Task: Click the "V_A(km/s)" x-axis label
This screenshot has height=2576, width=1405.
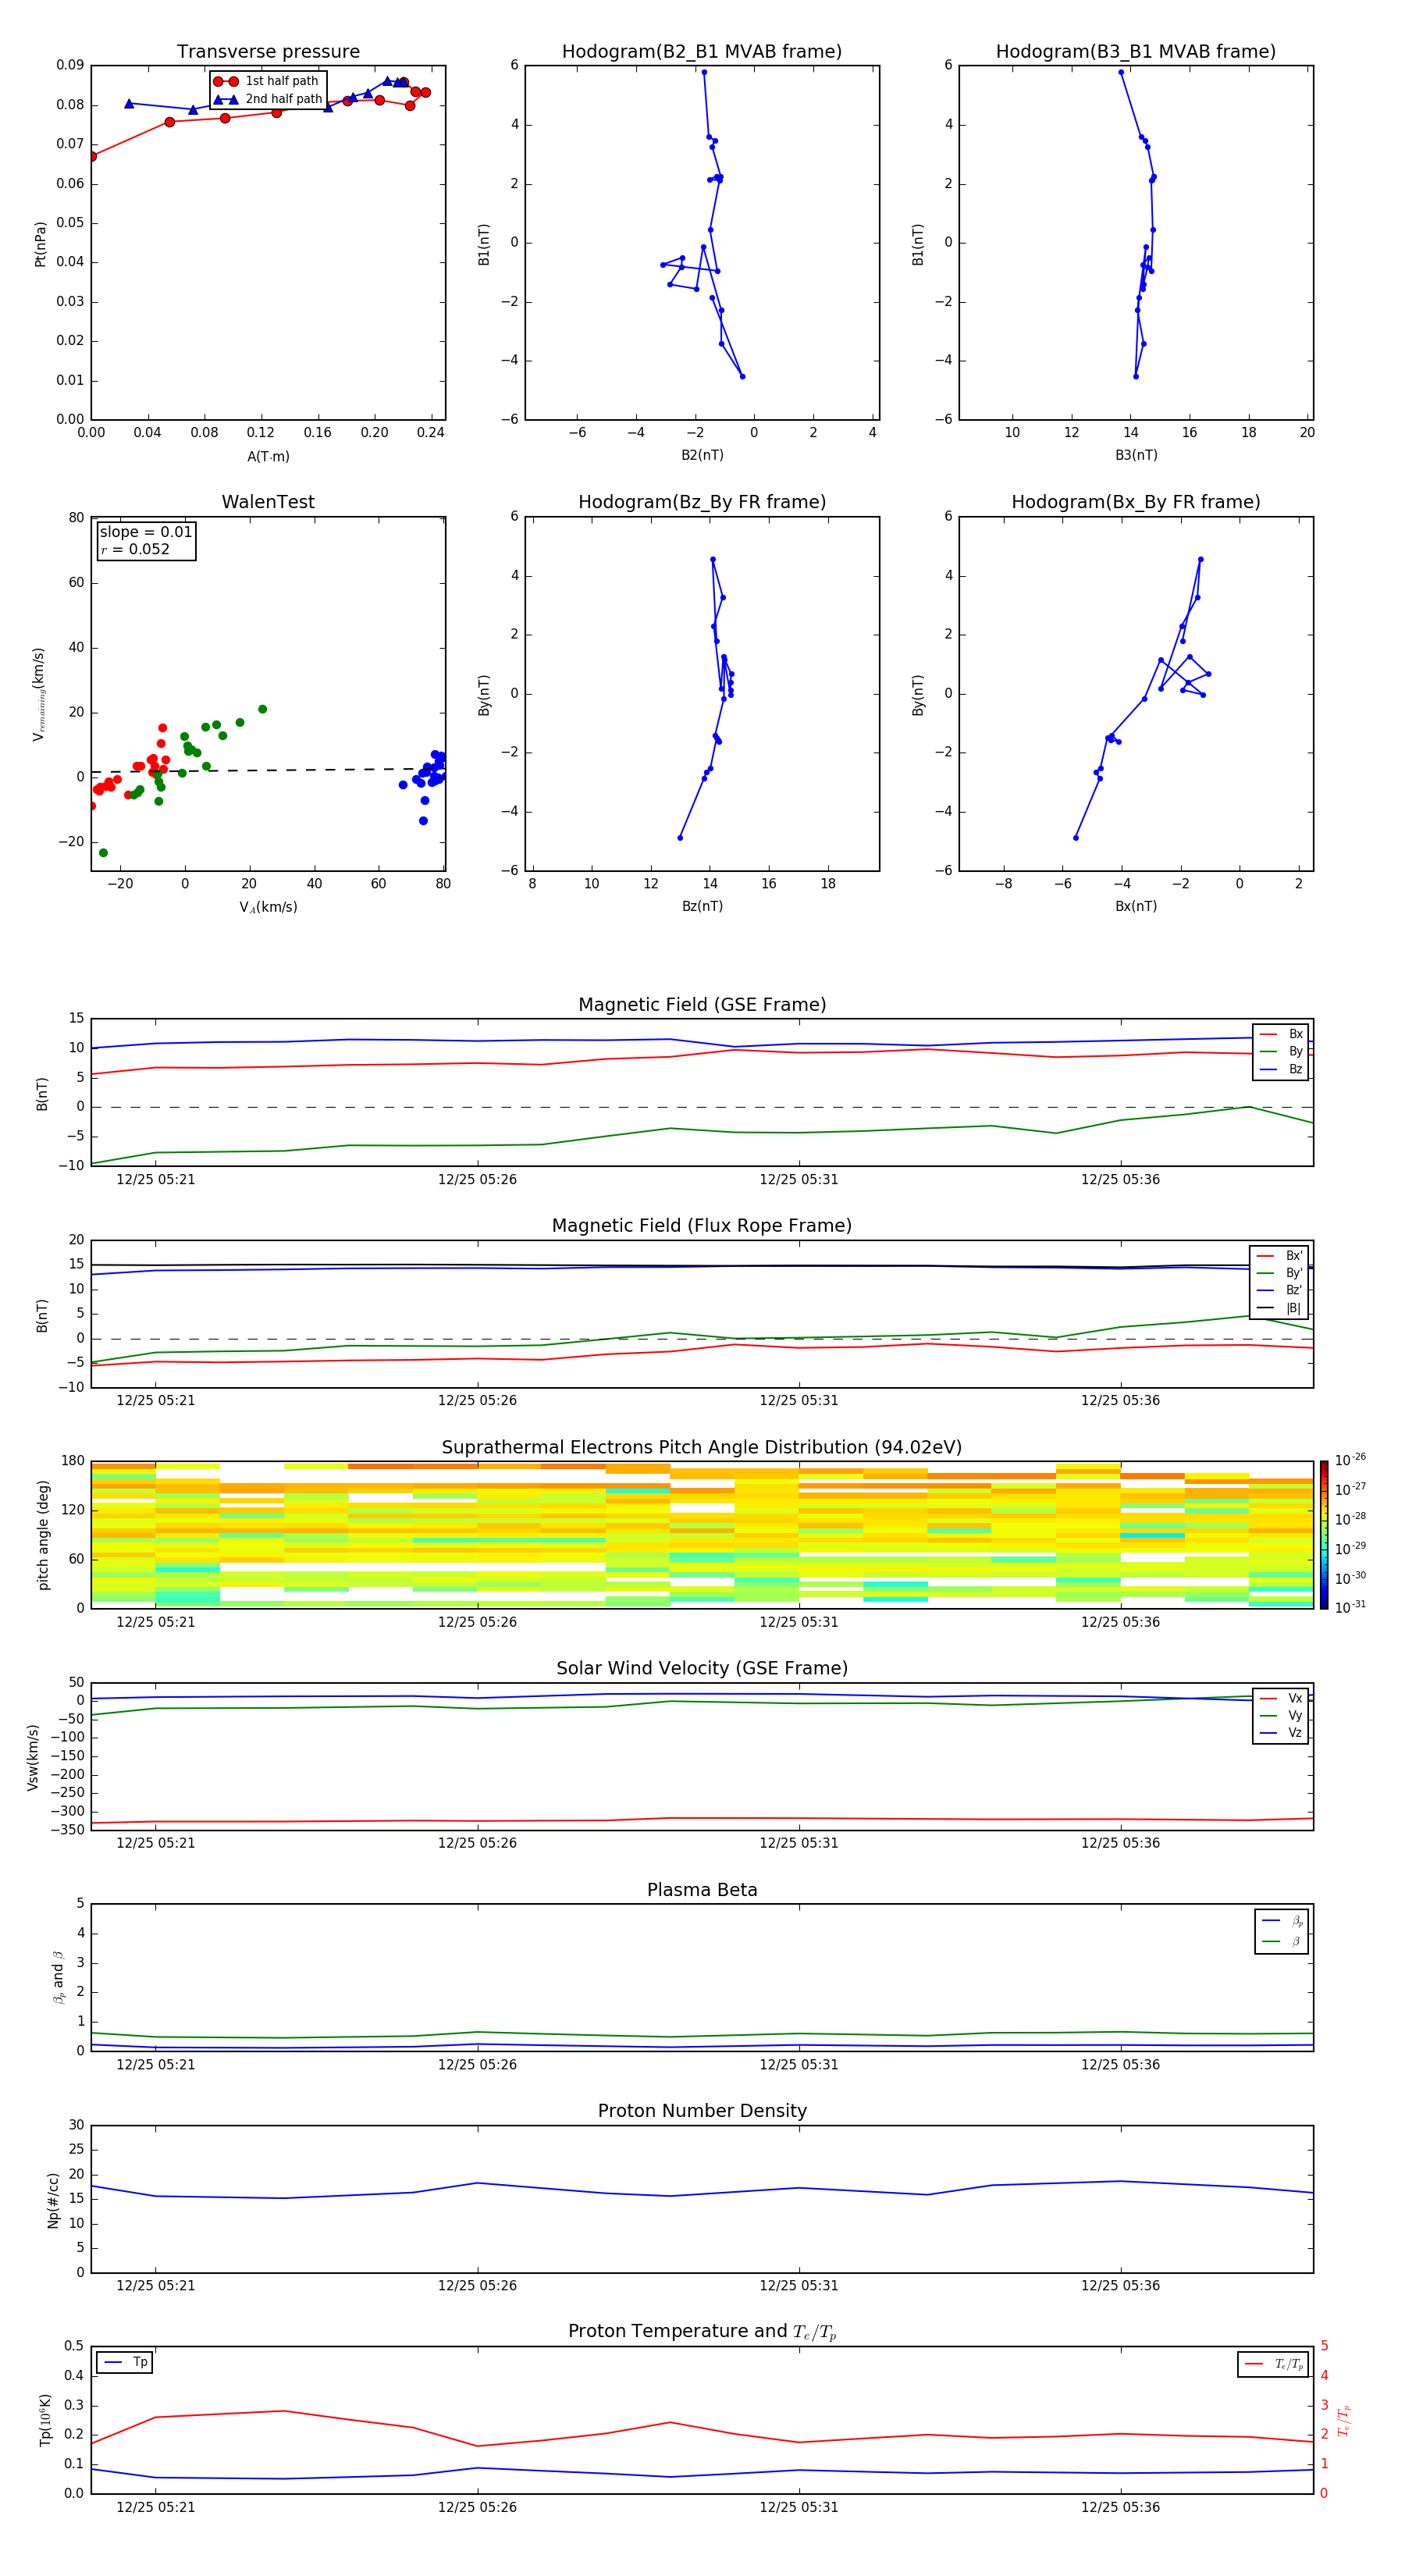Action: point(268,908)
